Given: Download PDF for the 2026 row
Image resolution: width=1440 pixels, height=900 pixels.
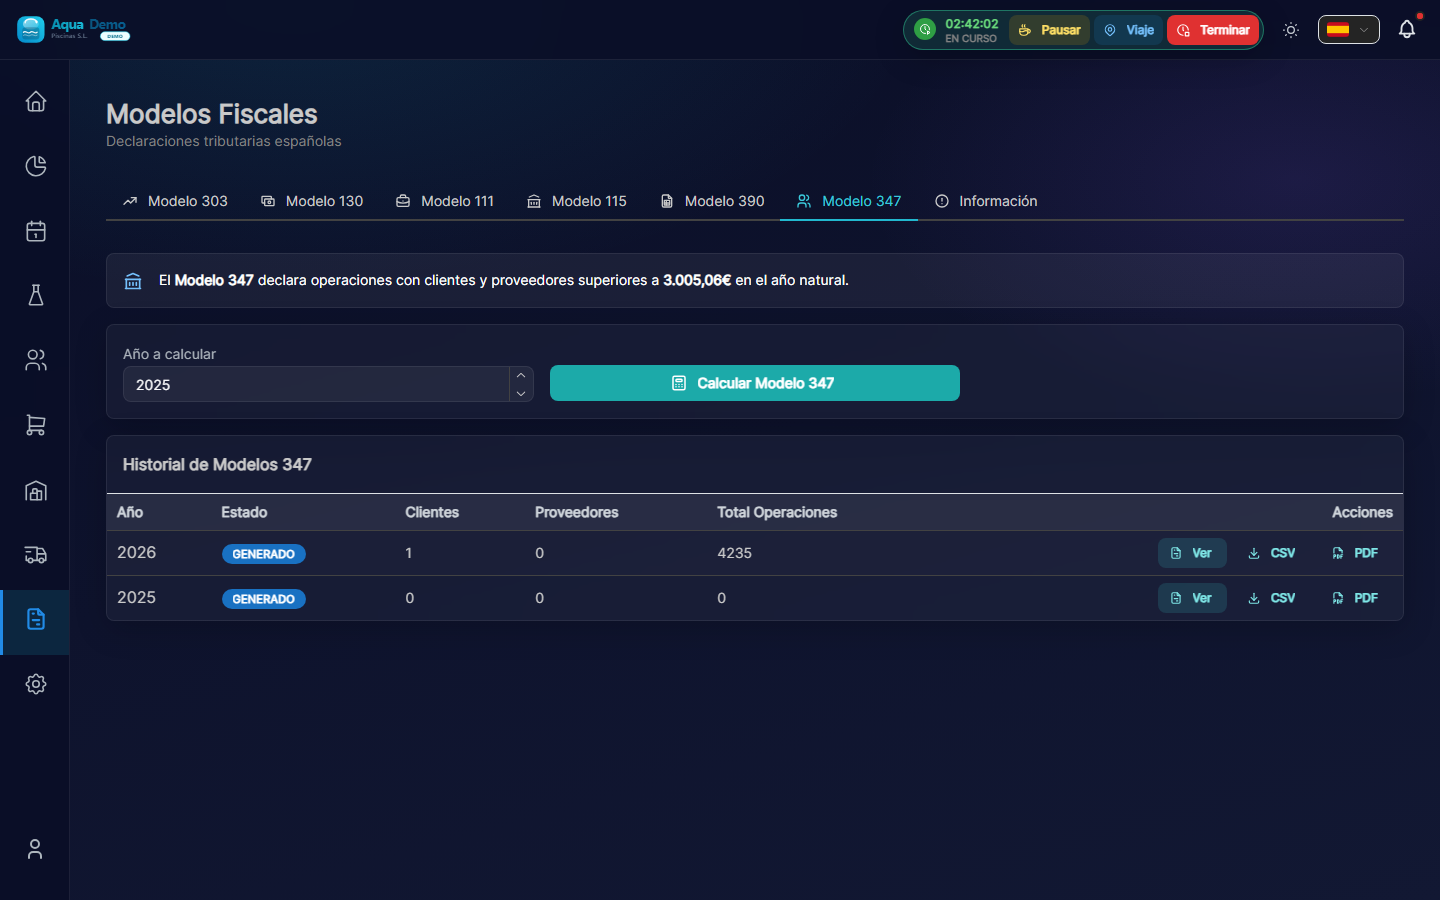Looking at the screenshot, I should tap(1355, 553).
